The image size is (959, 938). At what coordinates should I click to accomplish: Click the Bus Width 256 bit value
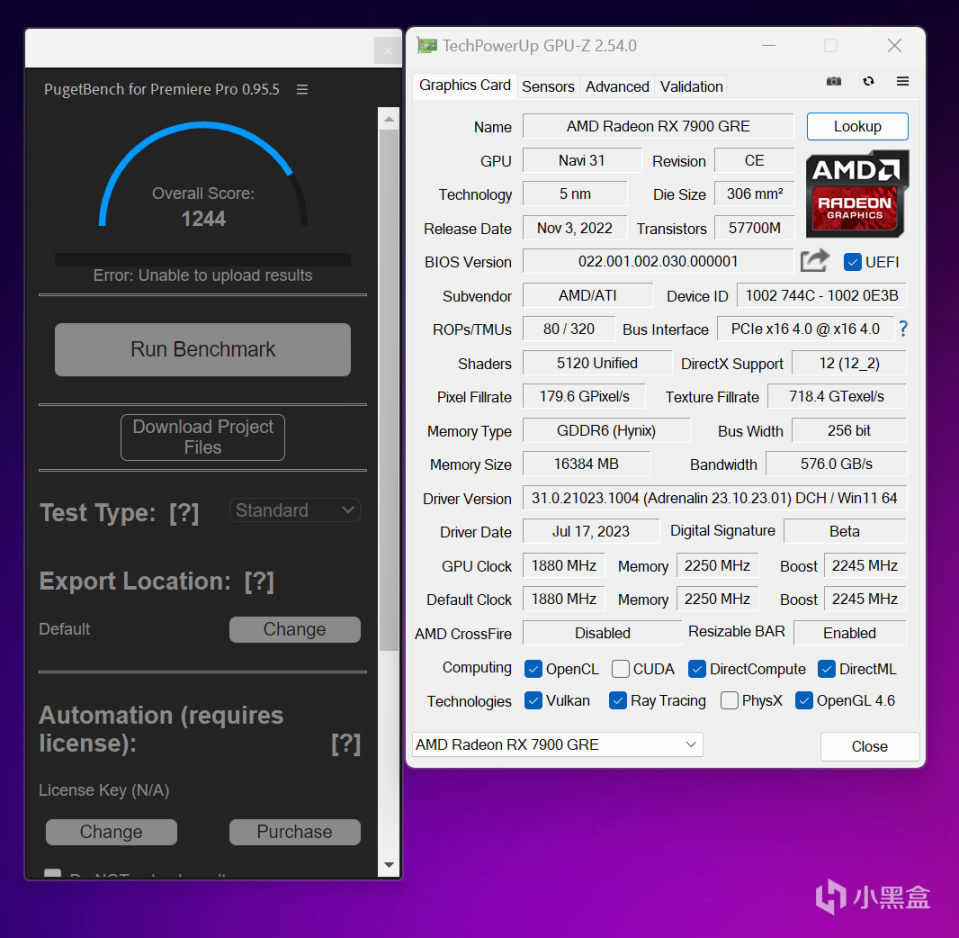coord(849,430)
